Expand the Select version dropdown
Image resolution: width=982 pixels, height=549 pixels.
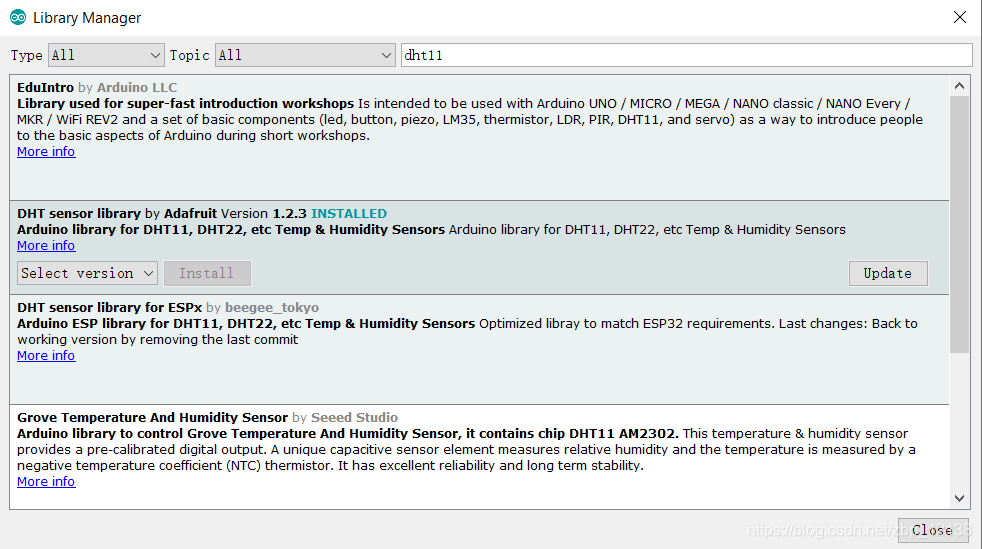coord(87,274)
